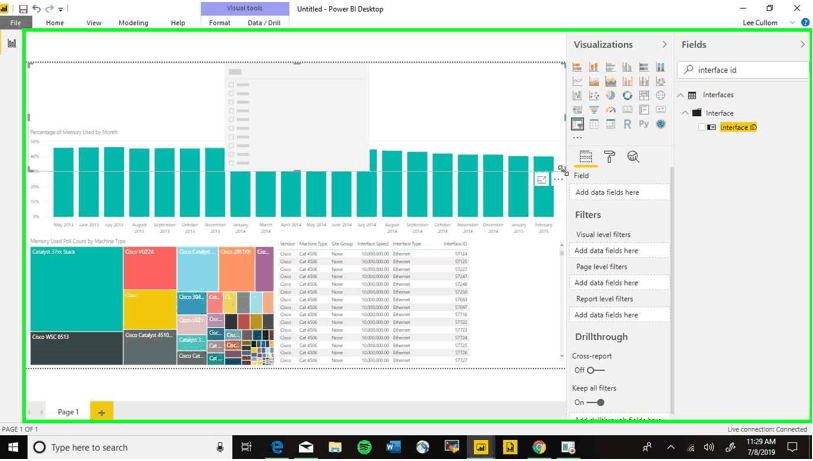Select the treemap visual icon
Screen dimensions: 813x461
coord(643,95)
